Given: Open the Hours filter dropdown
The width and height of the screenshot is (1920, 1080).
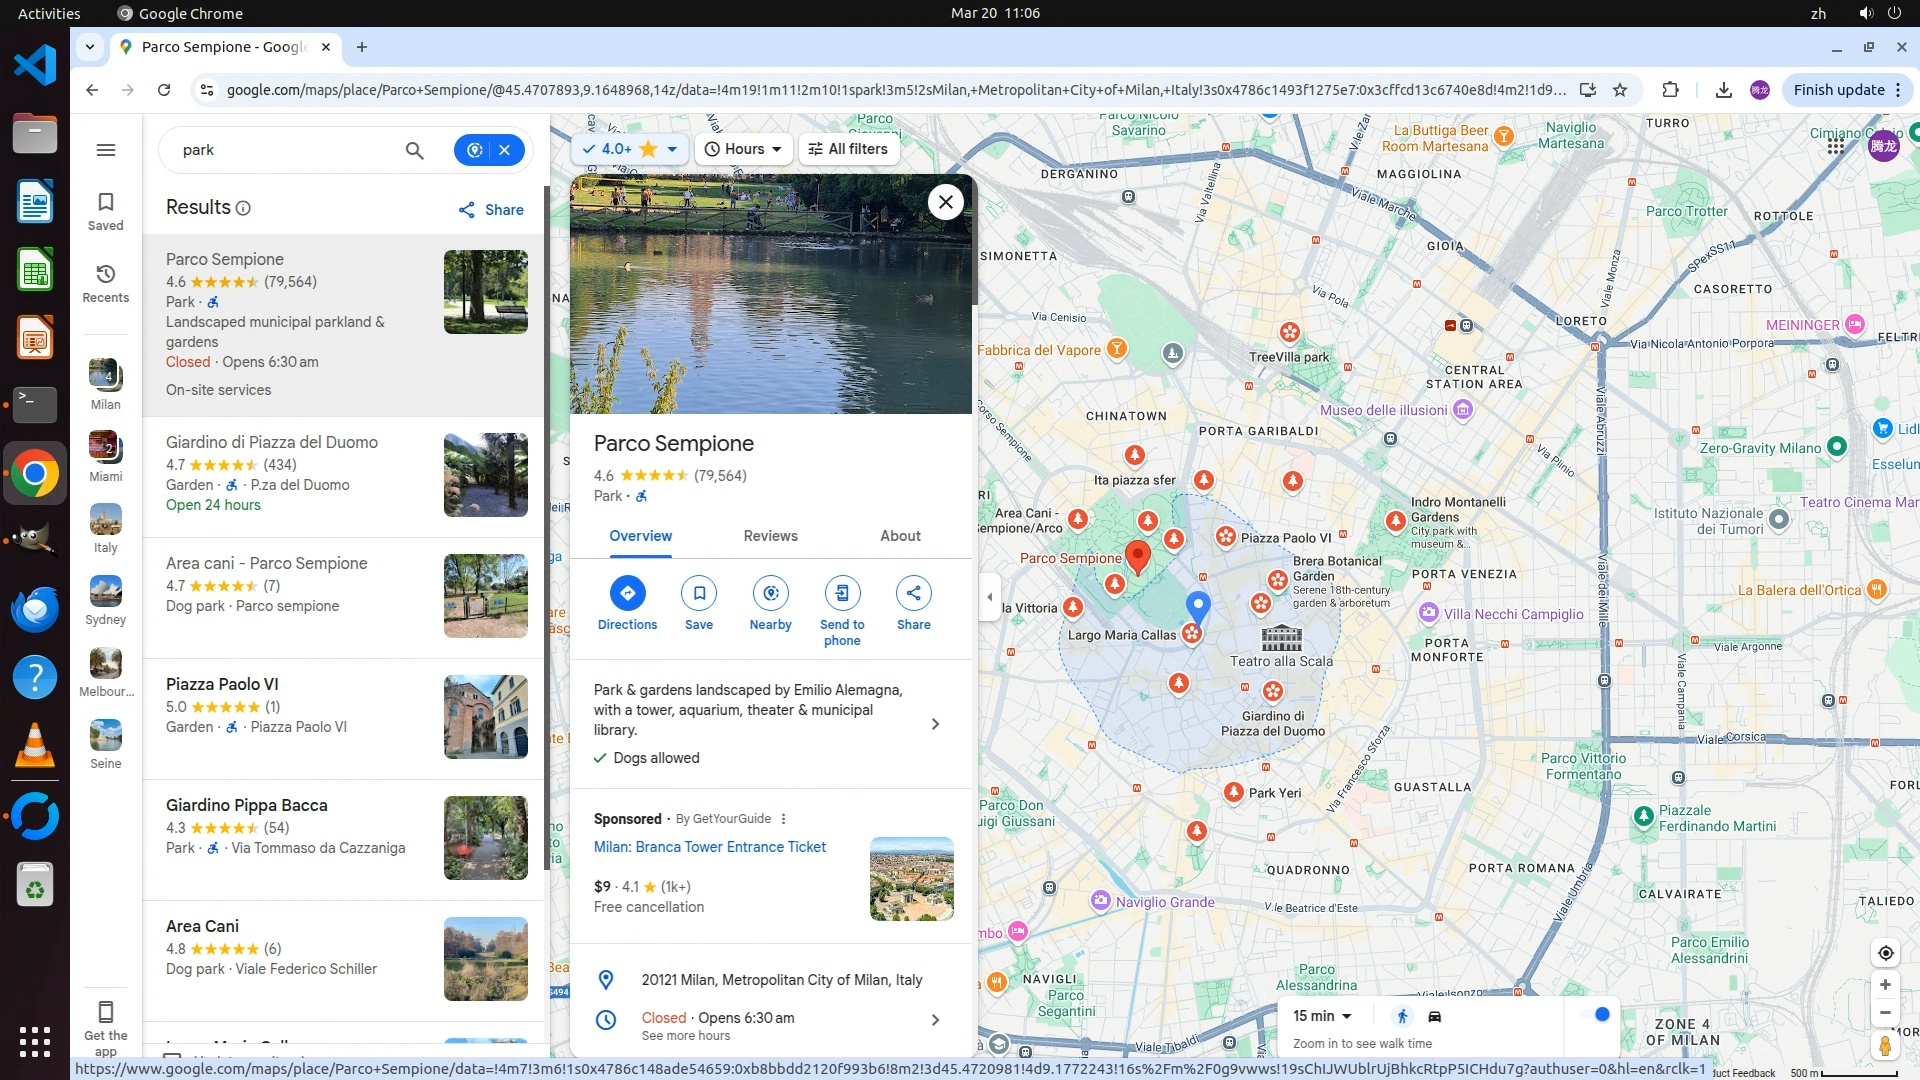Looking at the screenshot, I should (x=743, y=149).
